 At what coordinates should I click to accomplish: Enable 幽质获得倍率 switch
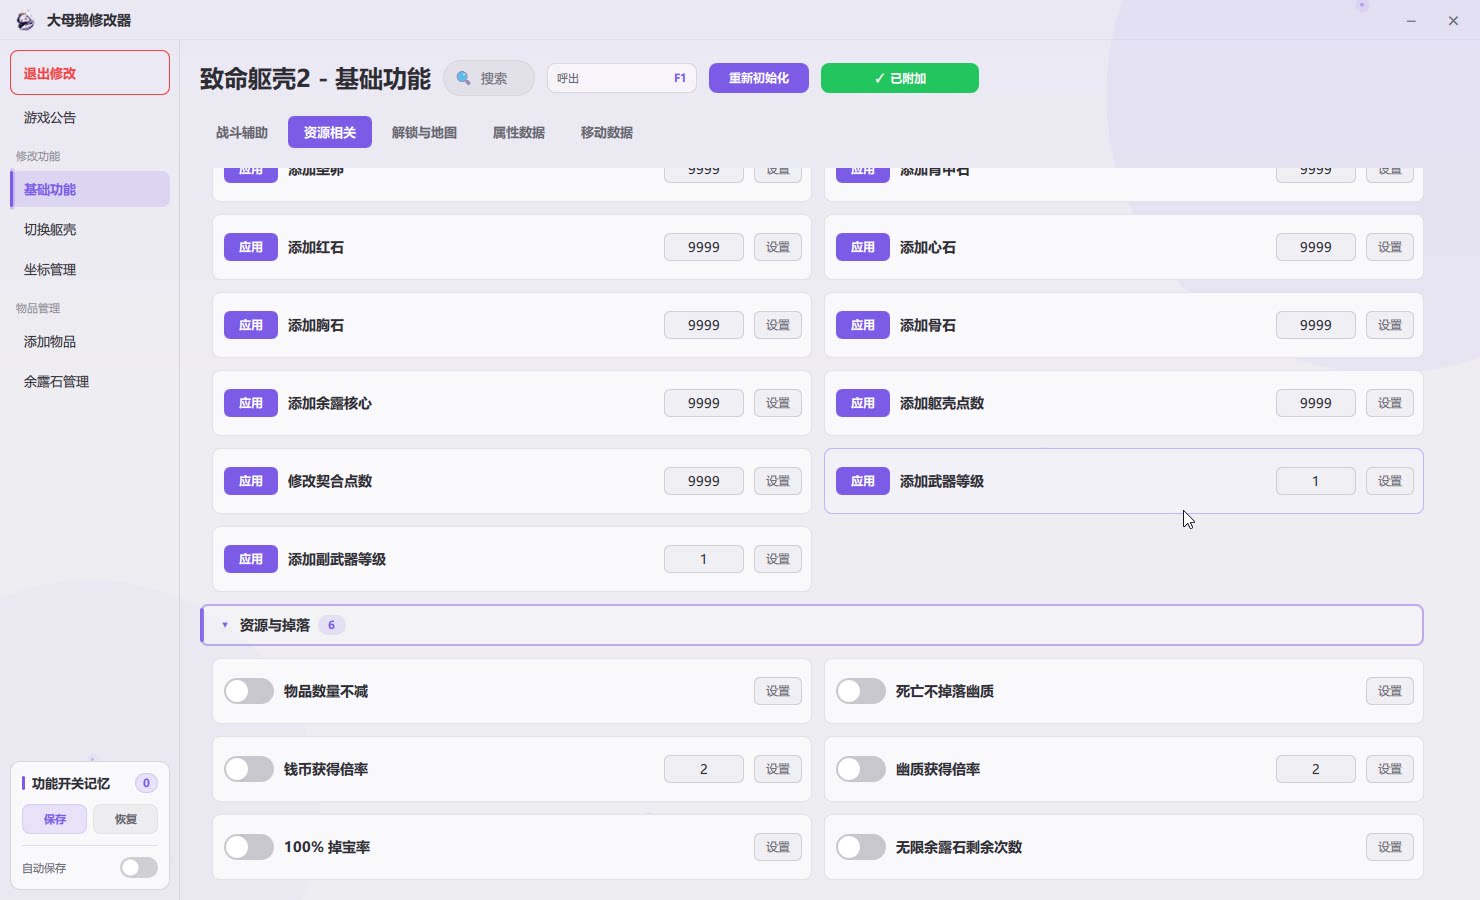[861, 769]
